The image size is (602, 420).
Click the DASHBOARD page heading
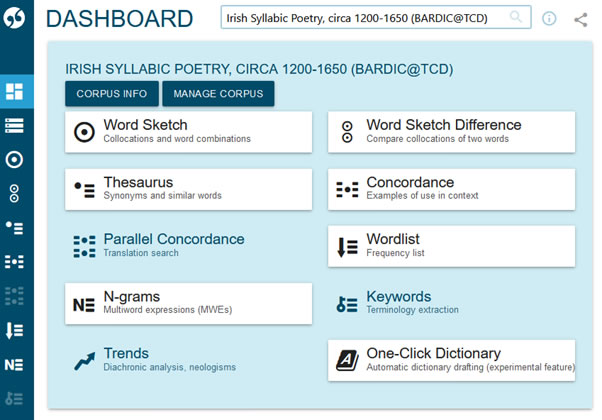click(119, 19)
